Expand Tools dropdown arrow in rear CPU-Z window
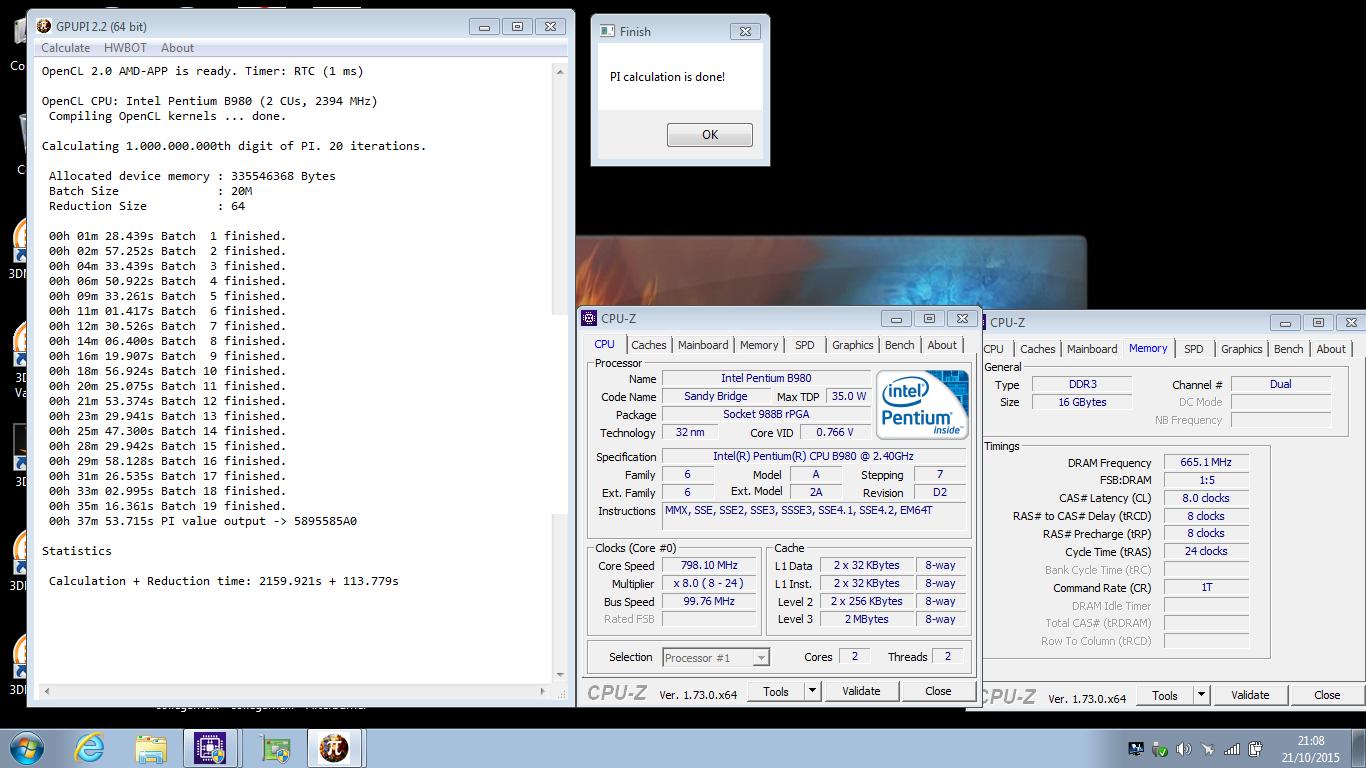 pyautogui.click(x=1201, y=695)
